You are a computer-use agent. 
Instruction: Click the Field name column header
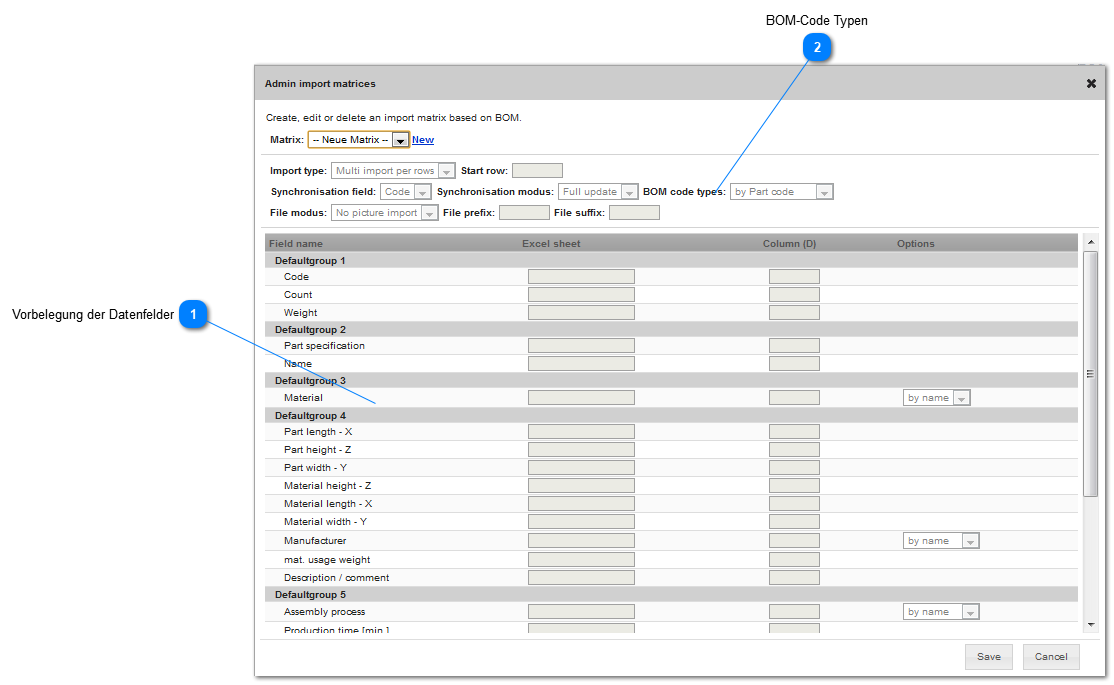[296, 244]
